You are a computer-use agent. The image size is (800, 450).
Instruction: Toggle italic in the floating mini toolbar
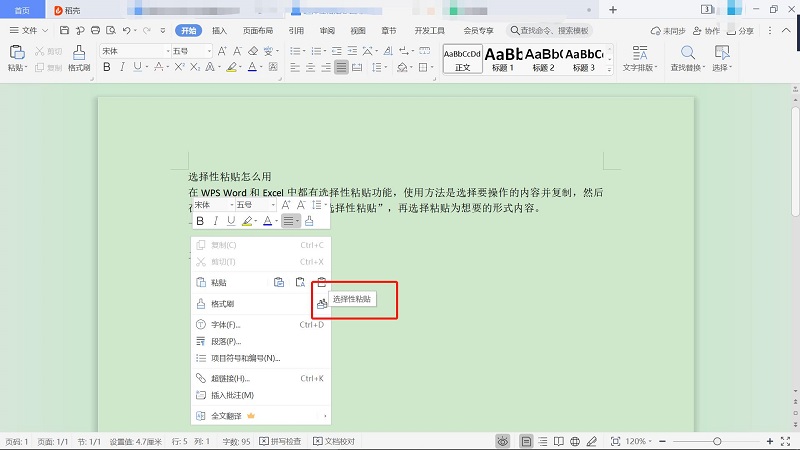pos(216,221)
